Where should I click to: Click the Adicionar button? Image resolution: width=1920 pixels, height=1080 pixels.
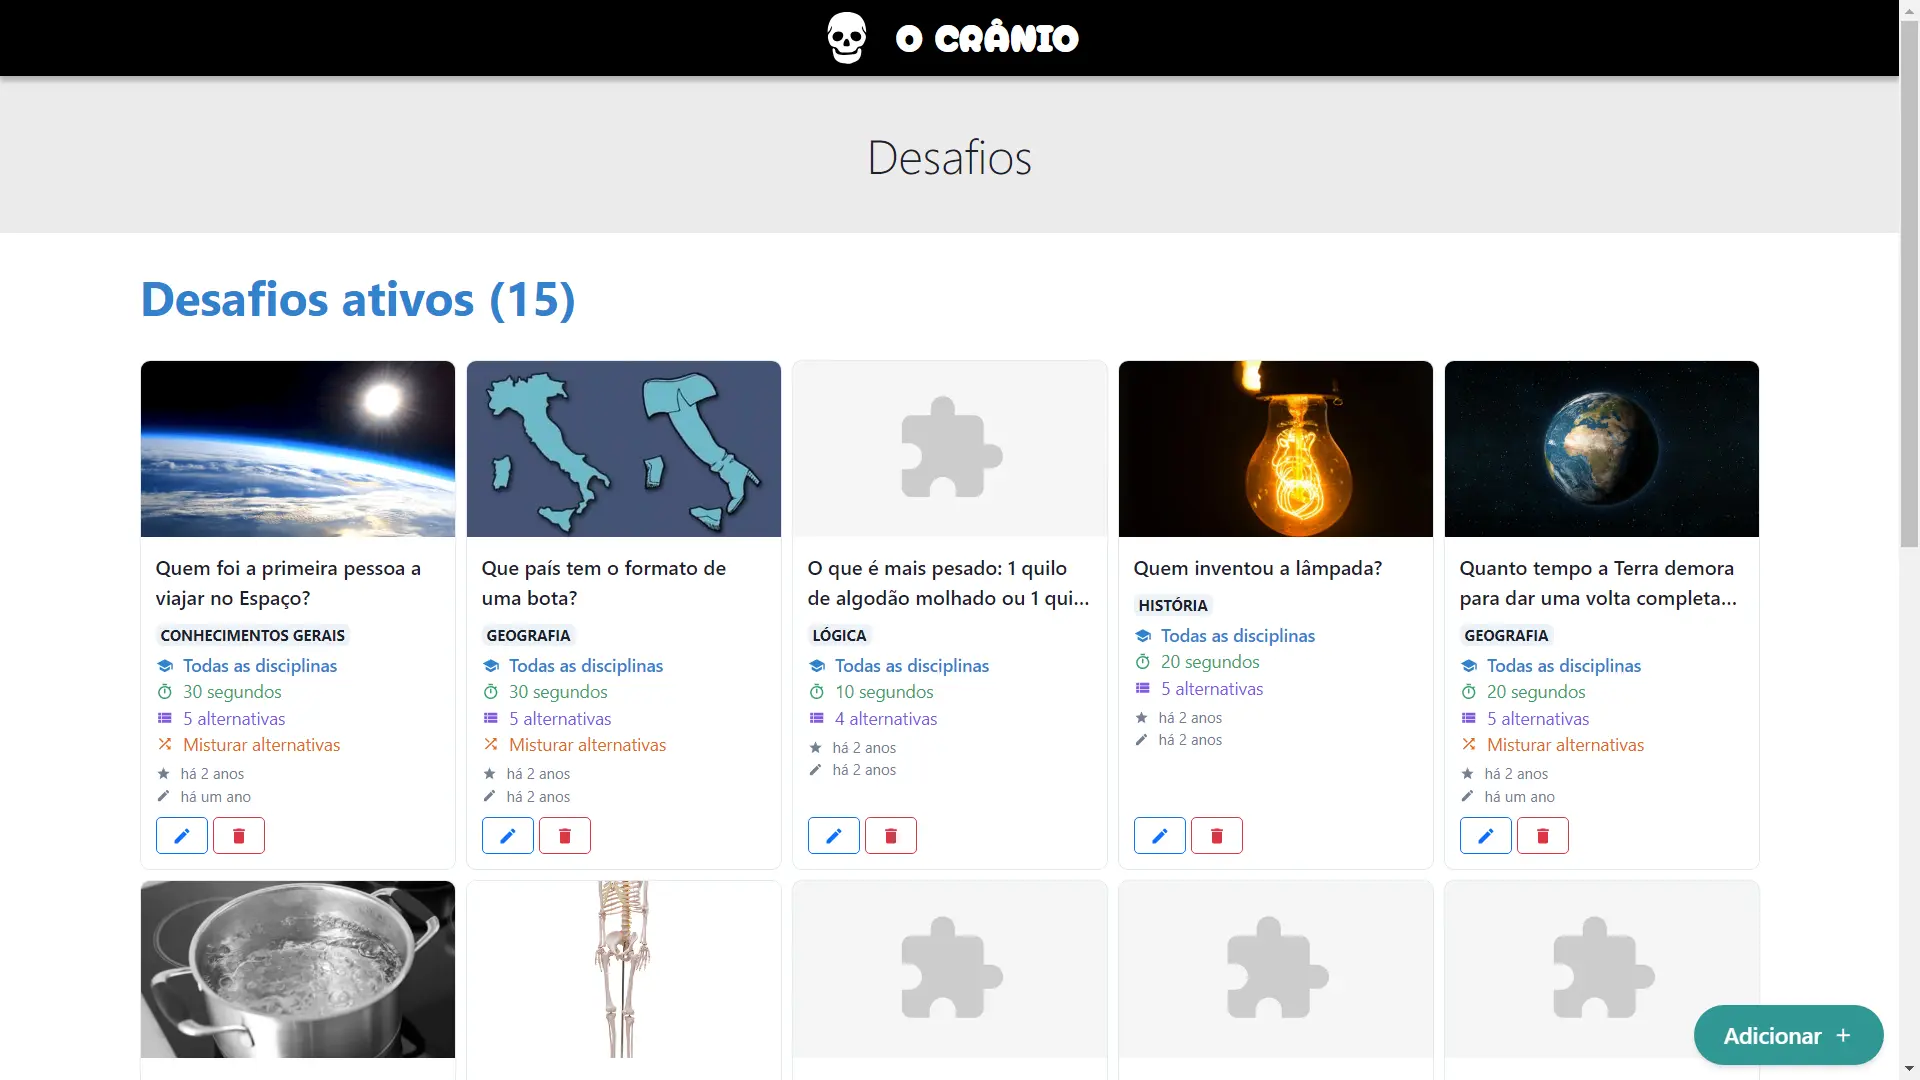point(1788,1035)
